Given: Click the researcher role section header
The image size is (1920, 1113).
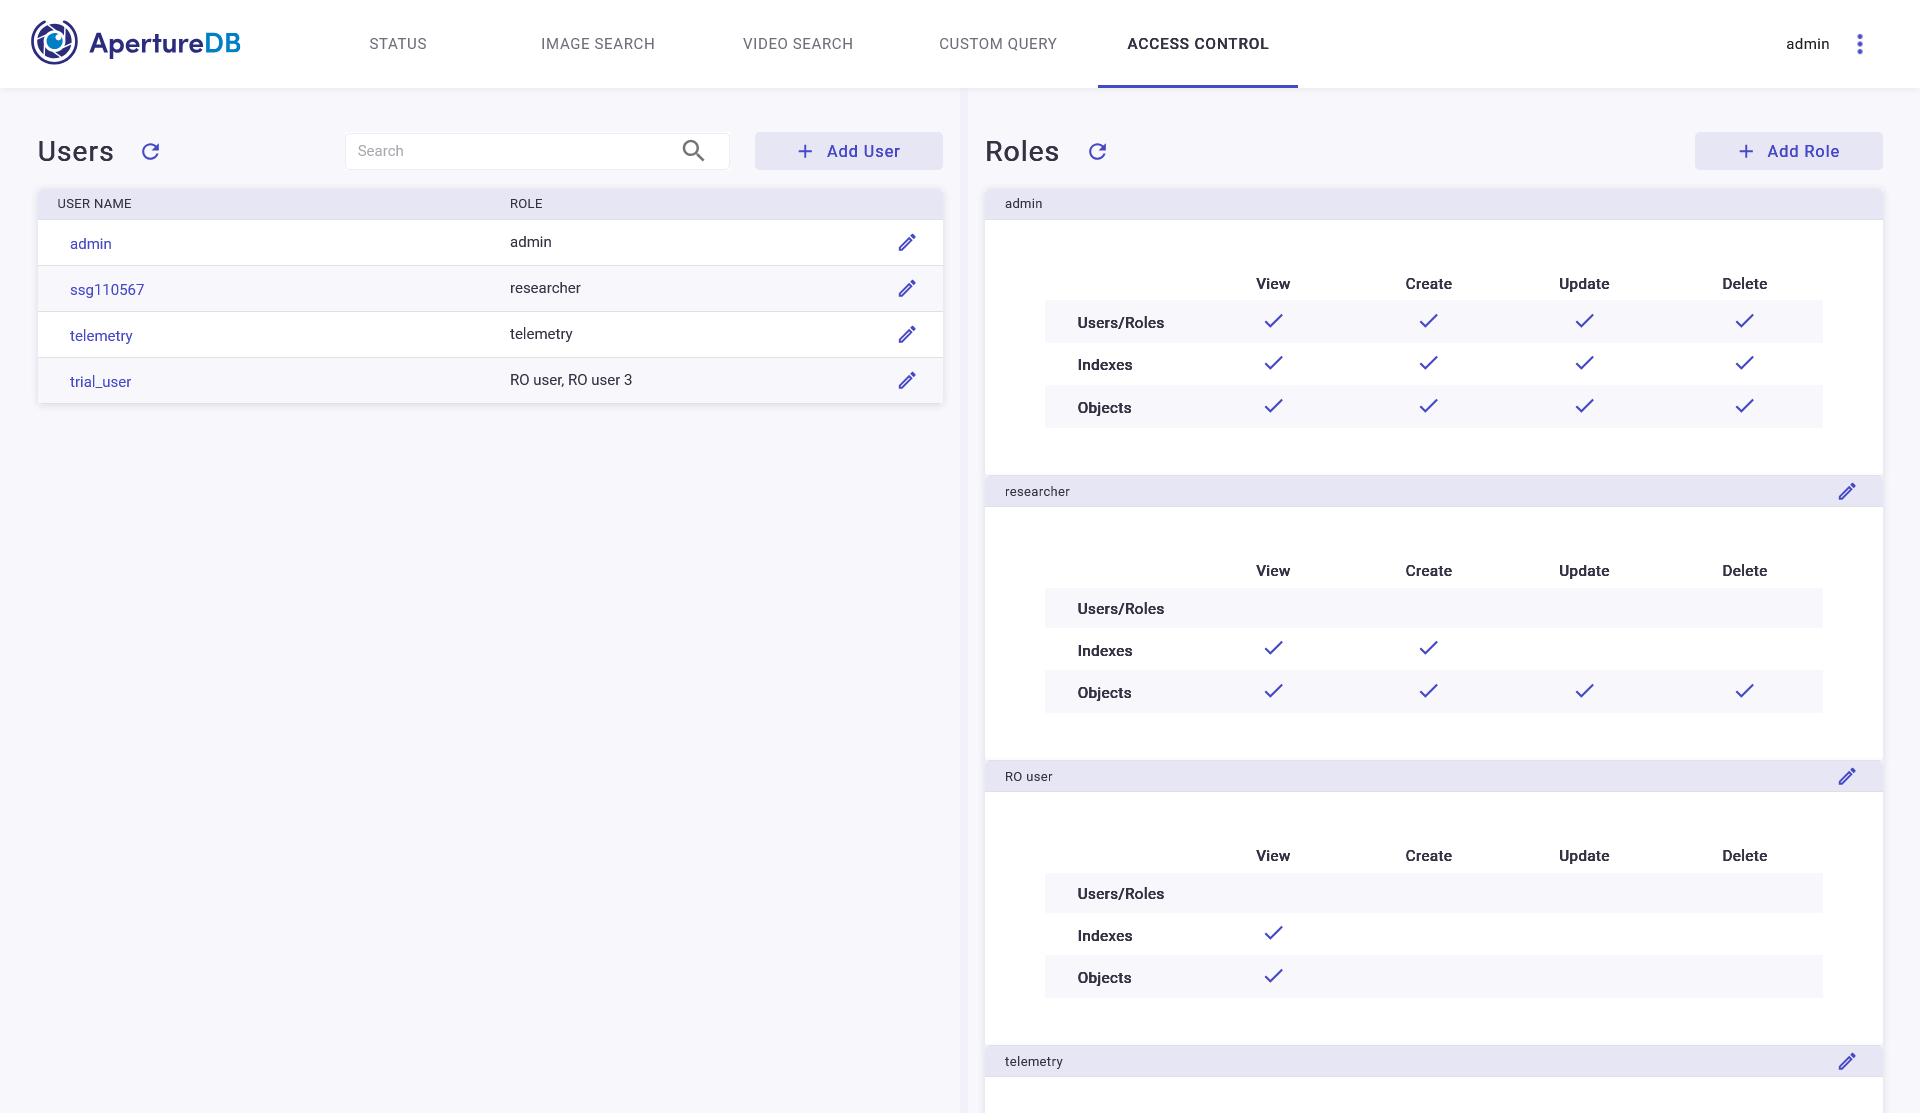Looking at the screenshot, I should [1434, 491].
